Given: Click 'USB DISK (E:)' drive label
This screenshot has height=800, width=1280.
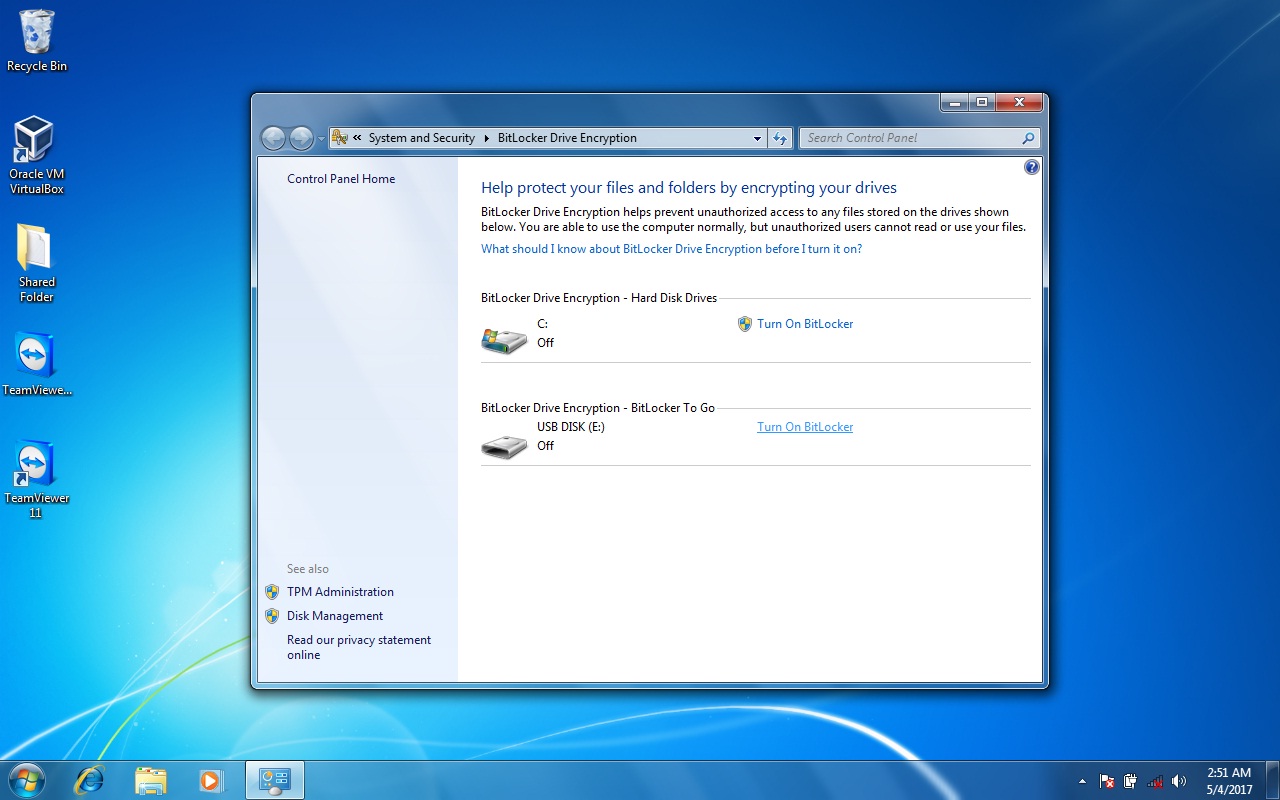Looking at the screenshot, I should click(571, 427).
